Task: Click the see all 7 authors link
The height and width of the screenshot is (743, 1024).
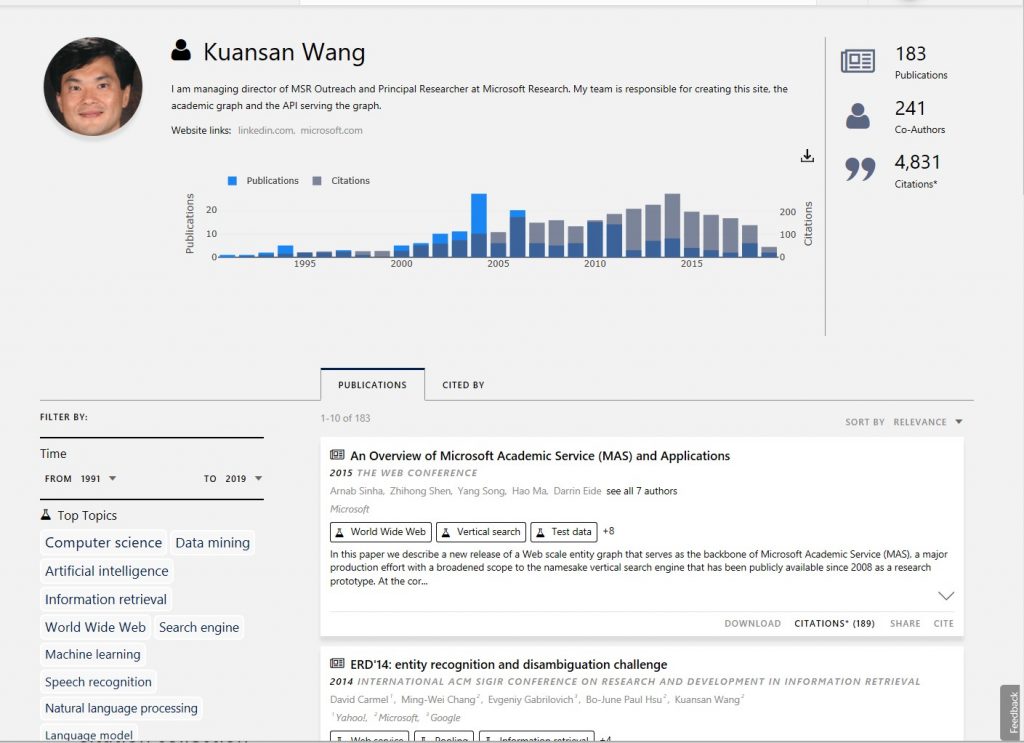Action: [640, 491]
